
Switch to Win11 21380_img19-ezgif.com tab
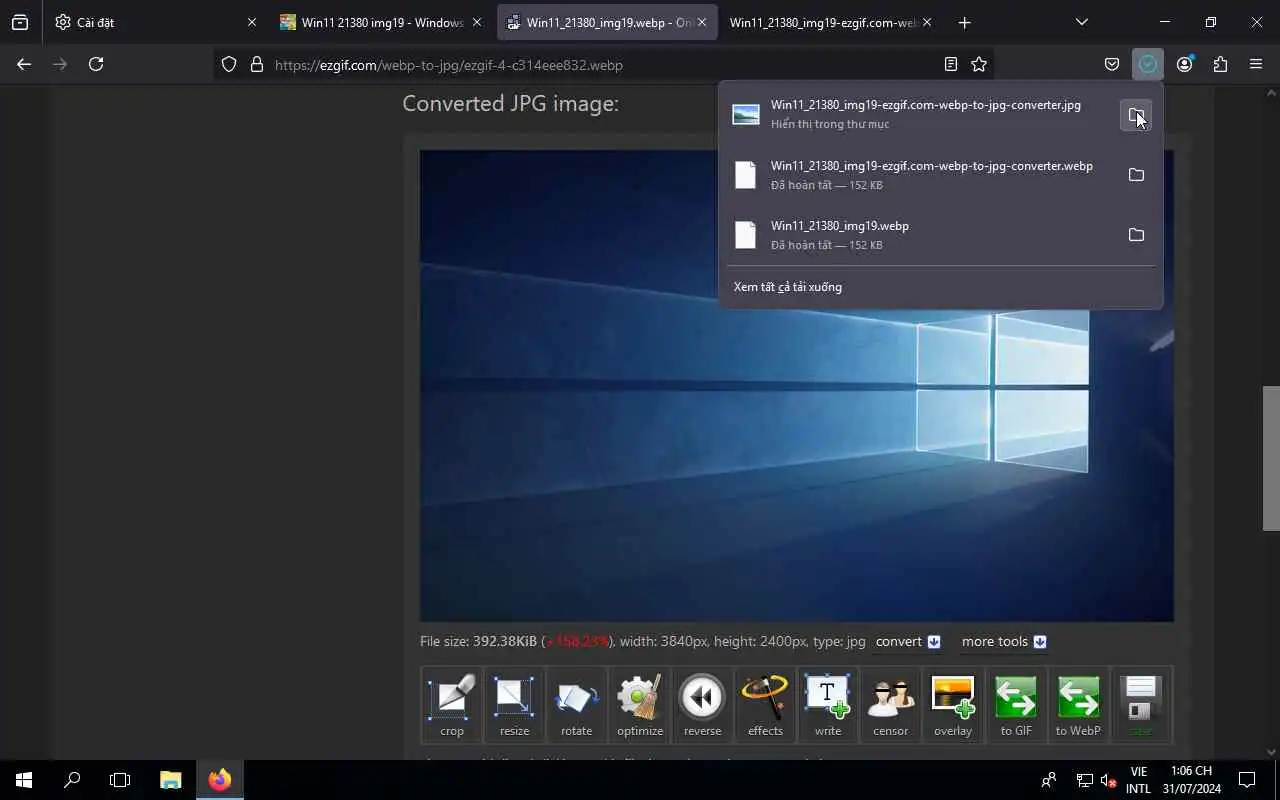tap(832, 22)
